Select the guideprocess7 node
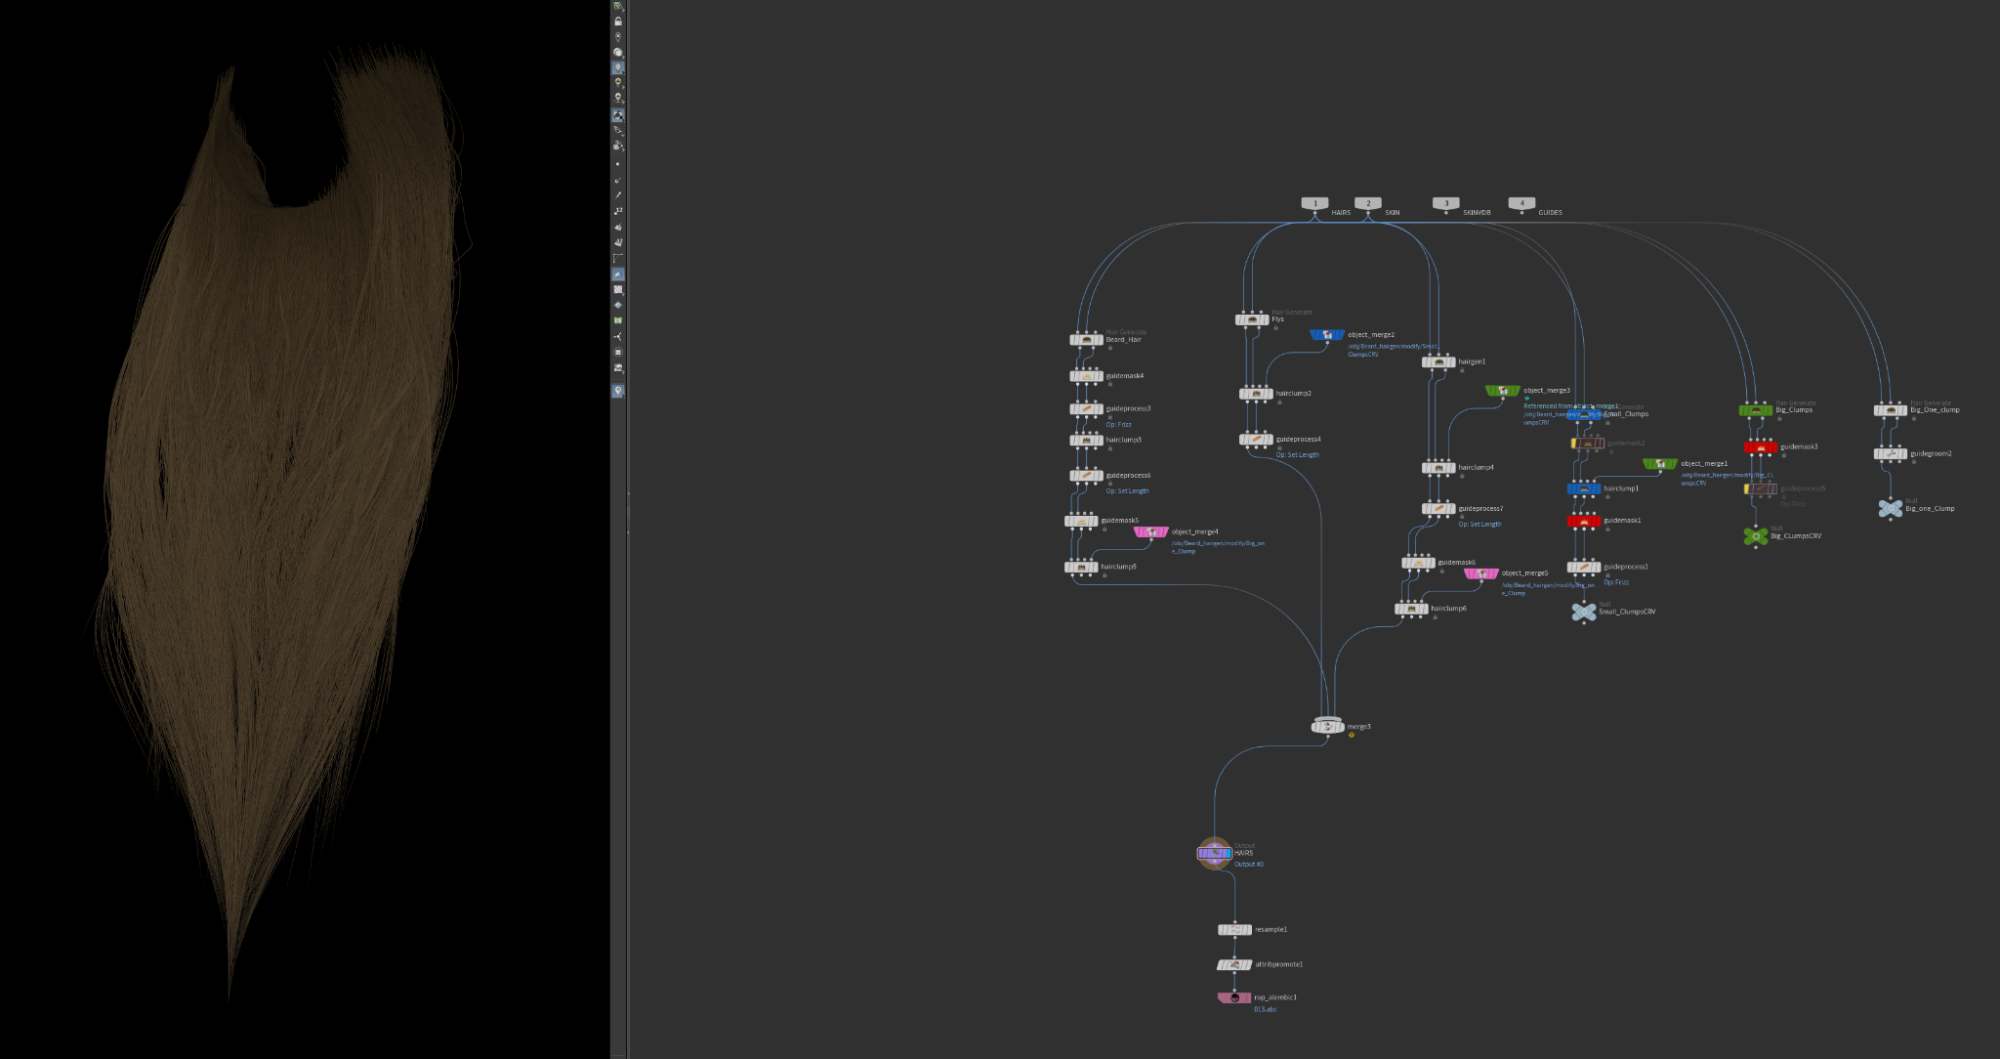Screen dimensions: 2000x1059 click(1439, 509)
